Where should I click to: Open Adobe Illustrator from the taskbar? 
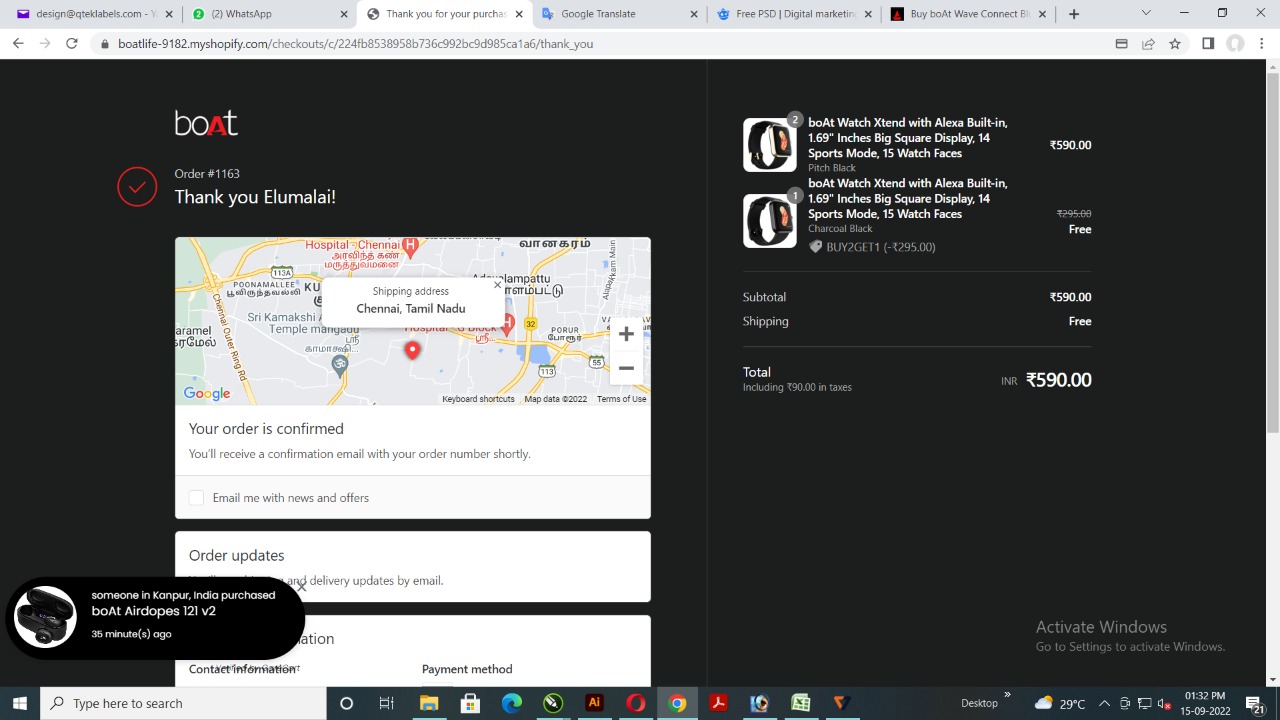[x=594, y=703]
